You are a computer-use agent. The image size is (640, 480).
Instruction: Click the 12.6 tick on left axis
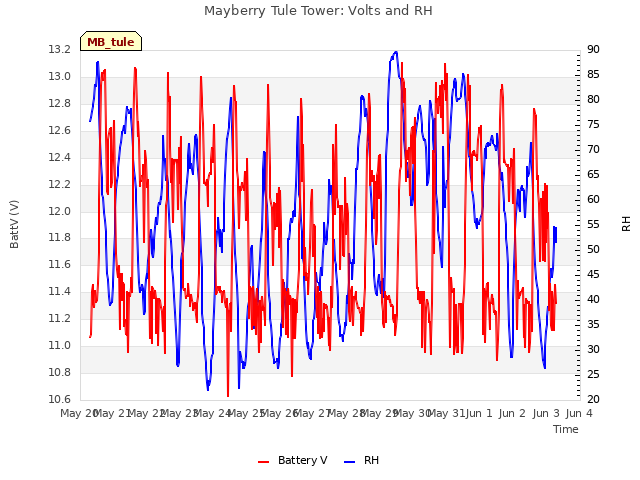point(59,131)
